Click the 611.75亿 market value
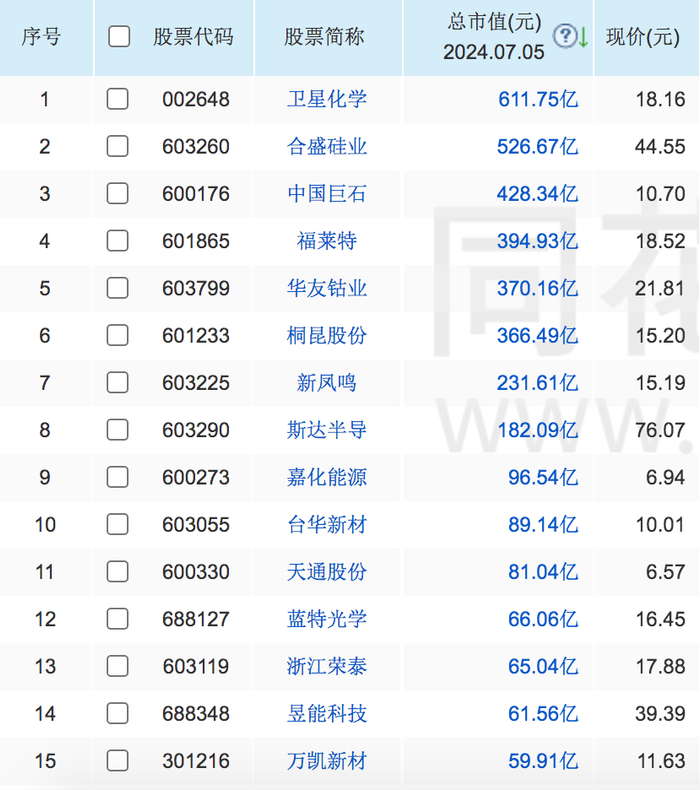The width and height of the screenshot is (700, 790). [x=538, y=99]
